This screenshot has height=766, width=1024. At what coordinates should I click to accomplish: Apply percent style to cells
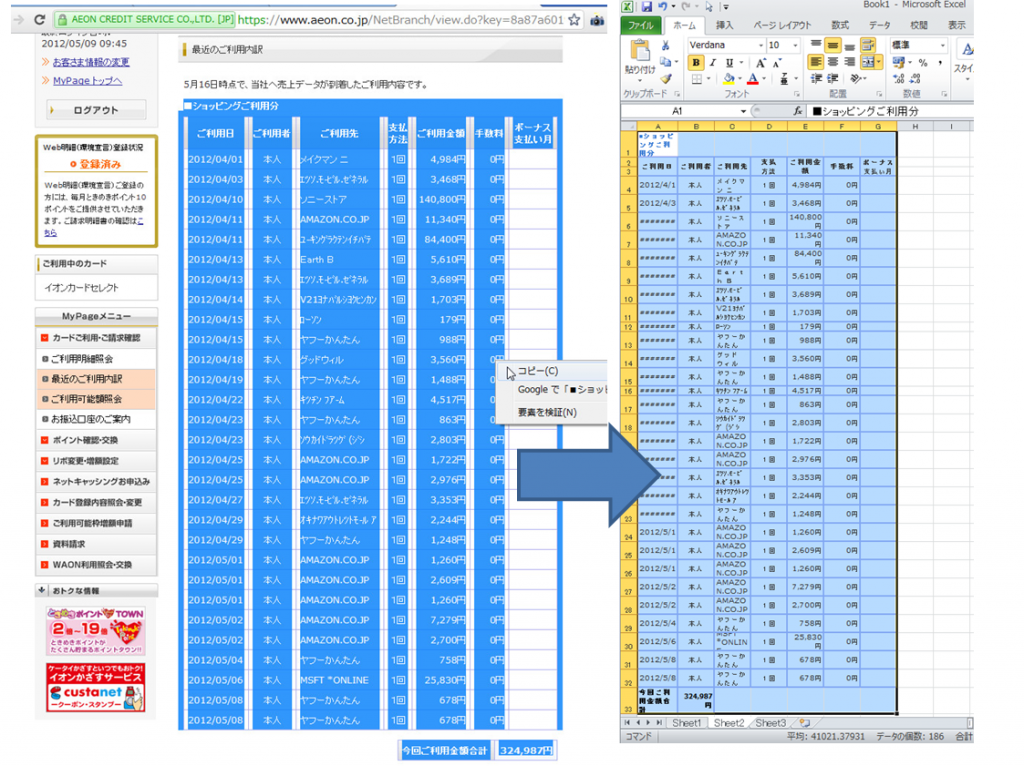click(x=923, y=63)
